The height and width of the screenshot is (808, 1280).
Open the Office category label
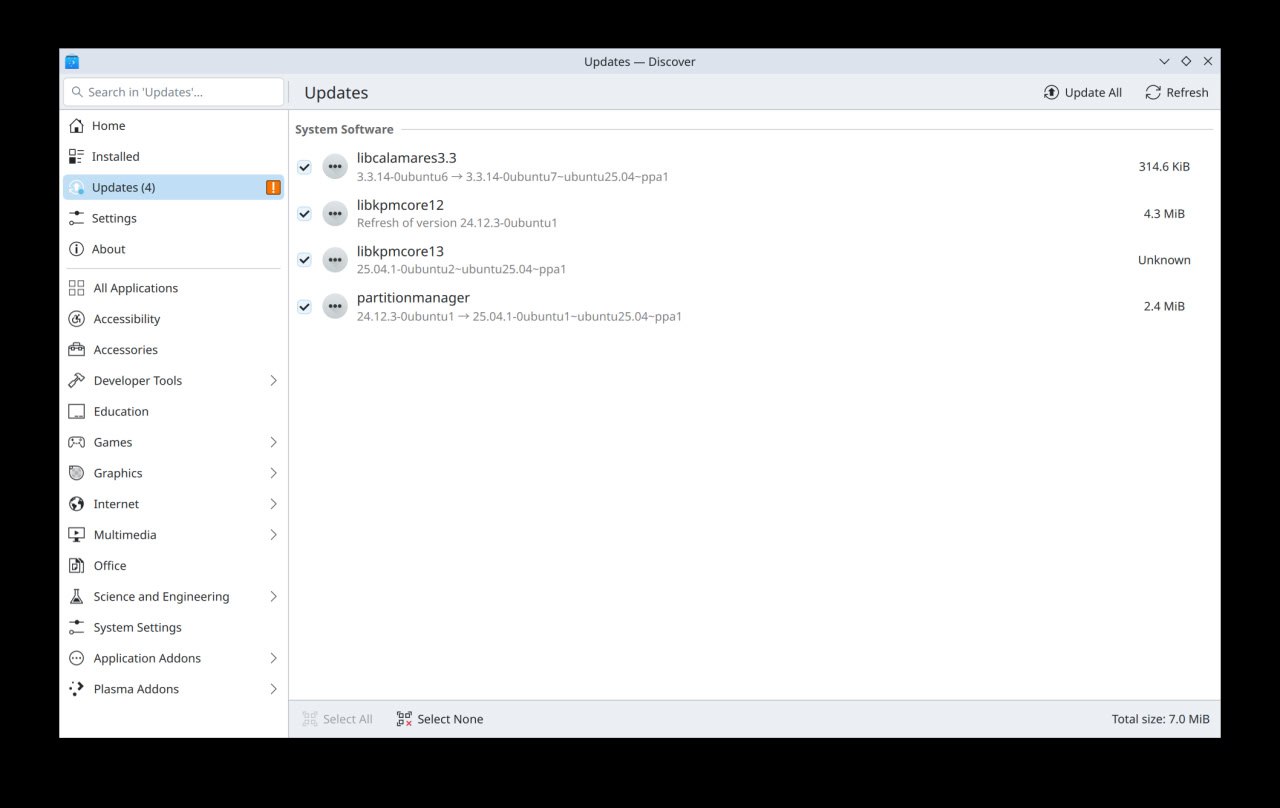coord(110,566)
